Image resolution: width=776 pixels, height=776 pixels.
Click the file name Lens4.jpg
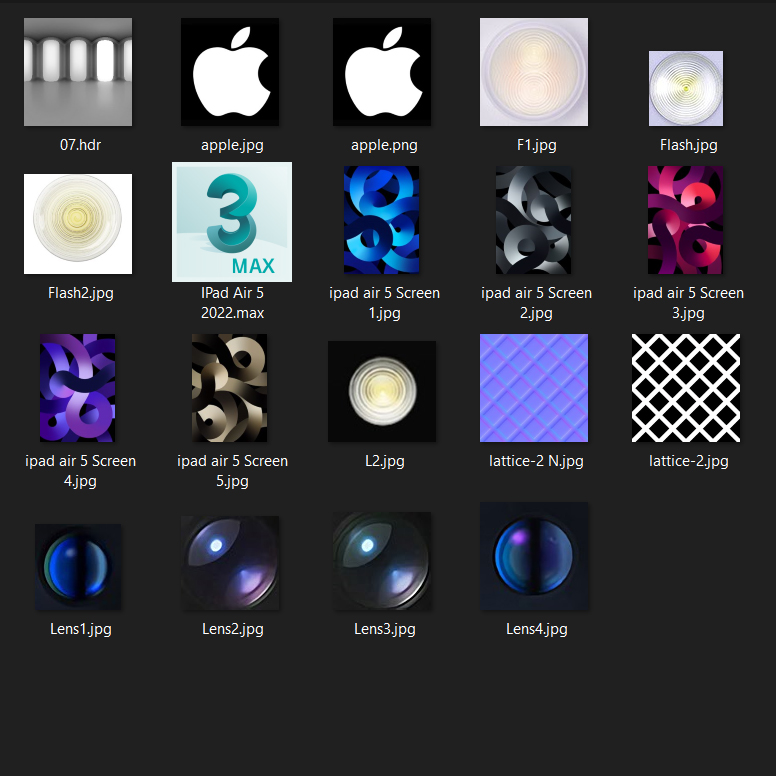pyautogui.click(x=536, y=630)
